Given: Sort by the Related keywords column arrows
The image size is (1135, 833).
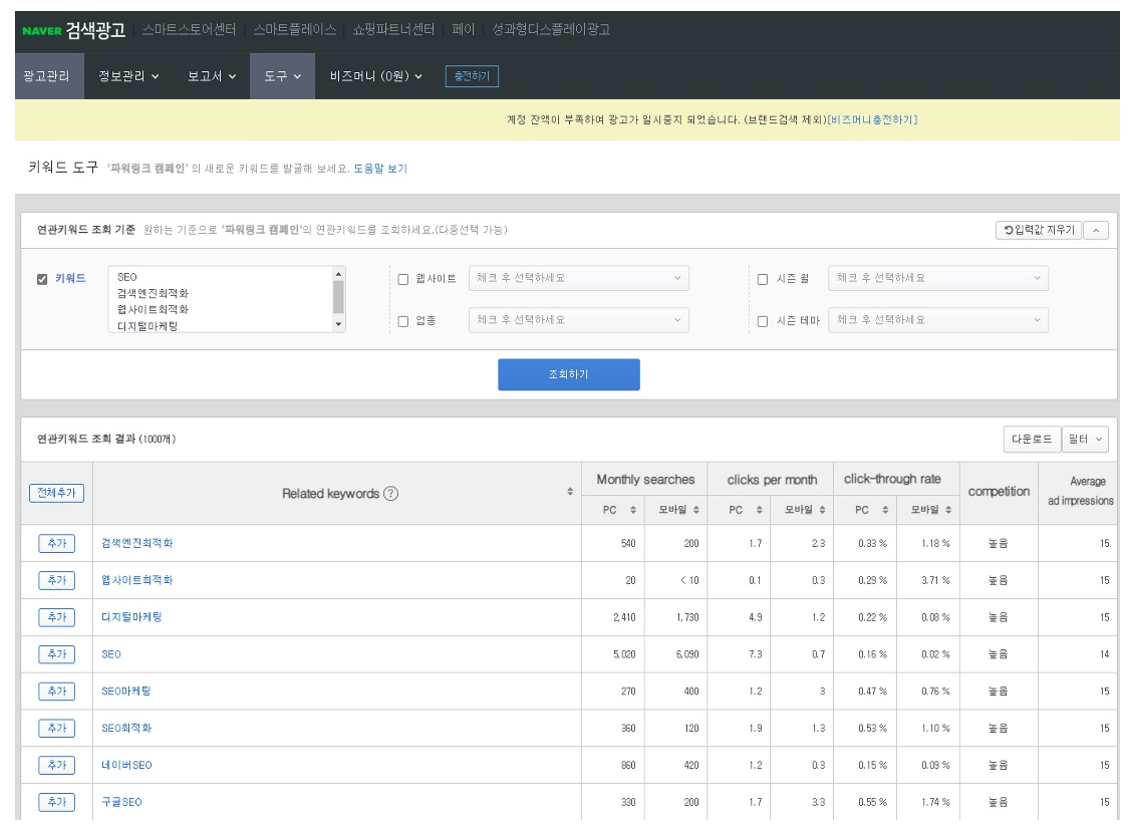Looking at the screenshot, I should click(x=570, y=492).
